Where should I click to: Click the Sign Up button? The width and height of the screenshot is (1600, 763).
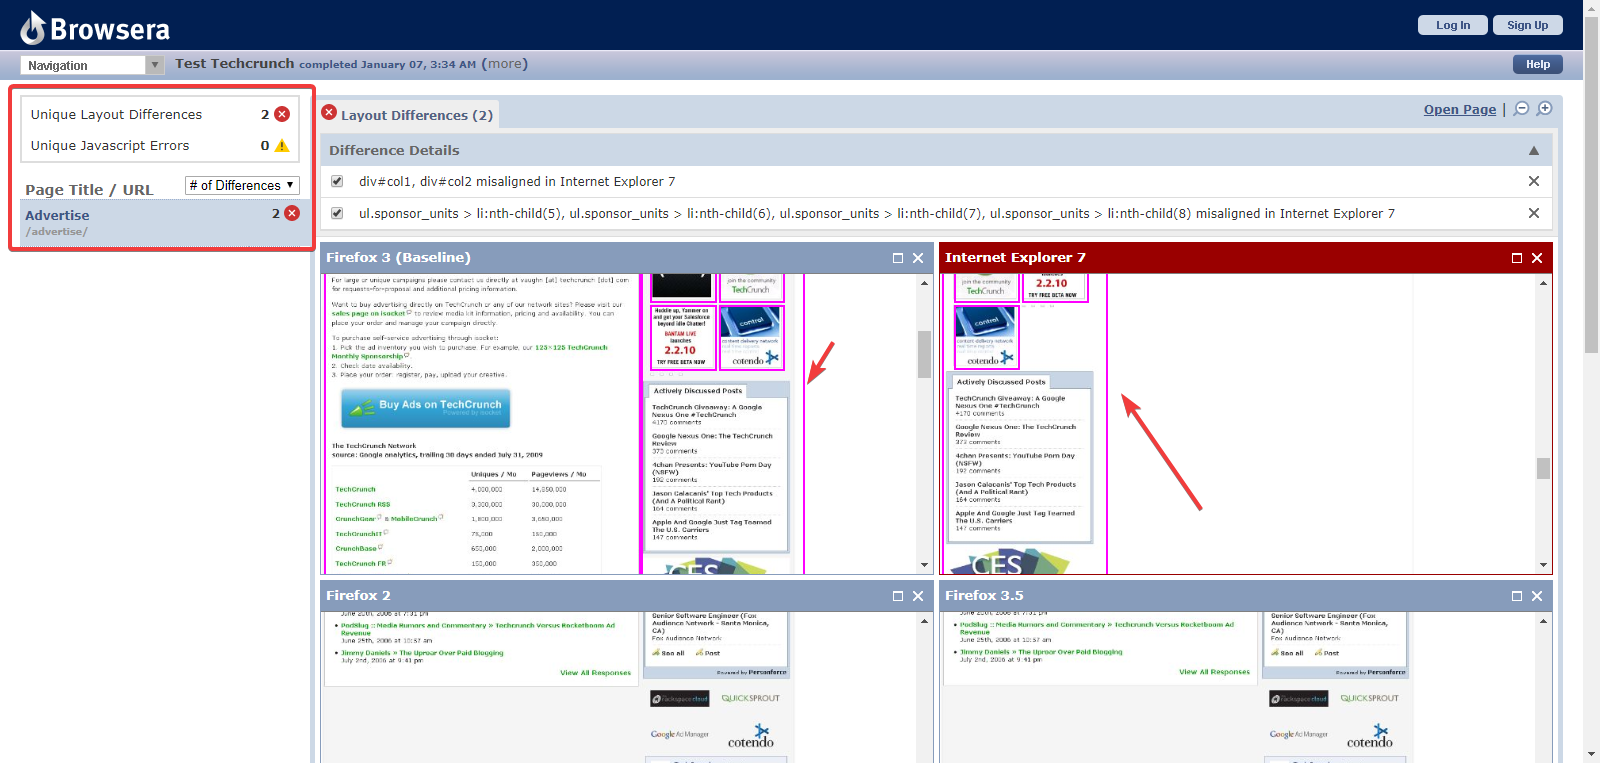click(x=1527, y=25)
